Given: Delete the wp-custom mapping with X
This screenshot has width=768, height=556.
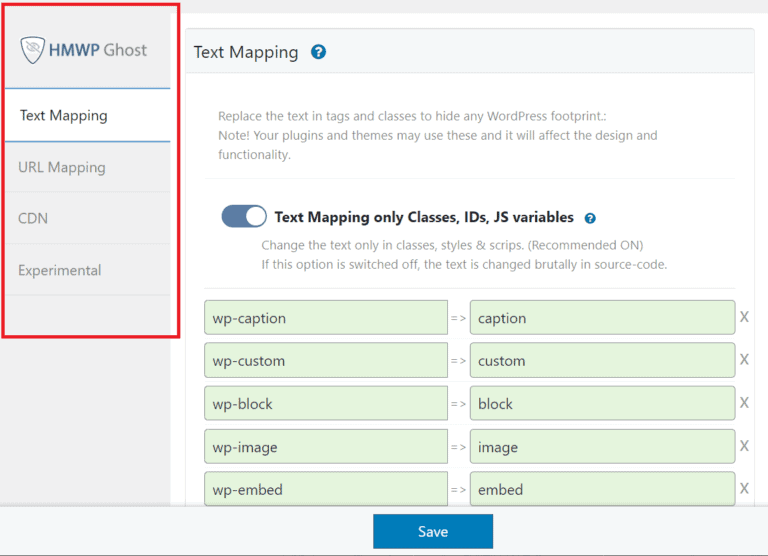Looking at the screenshot, I should (744, 361).
